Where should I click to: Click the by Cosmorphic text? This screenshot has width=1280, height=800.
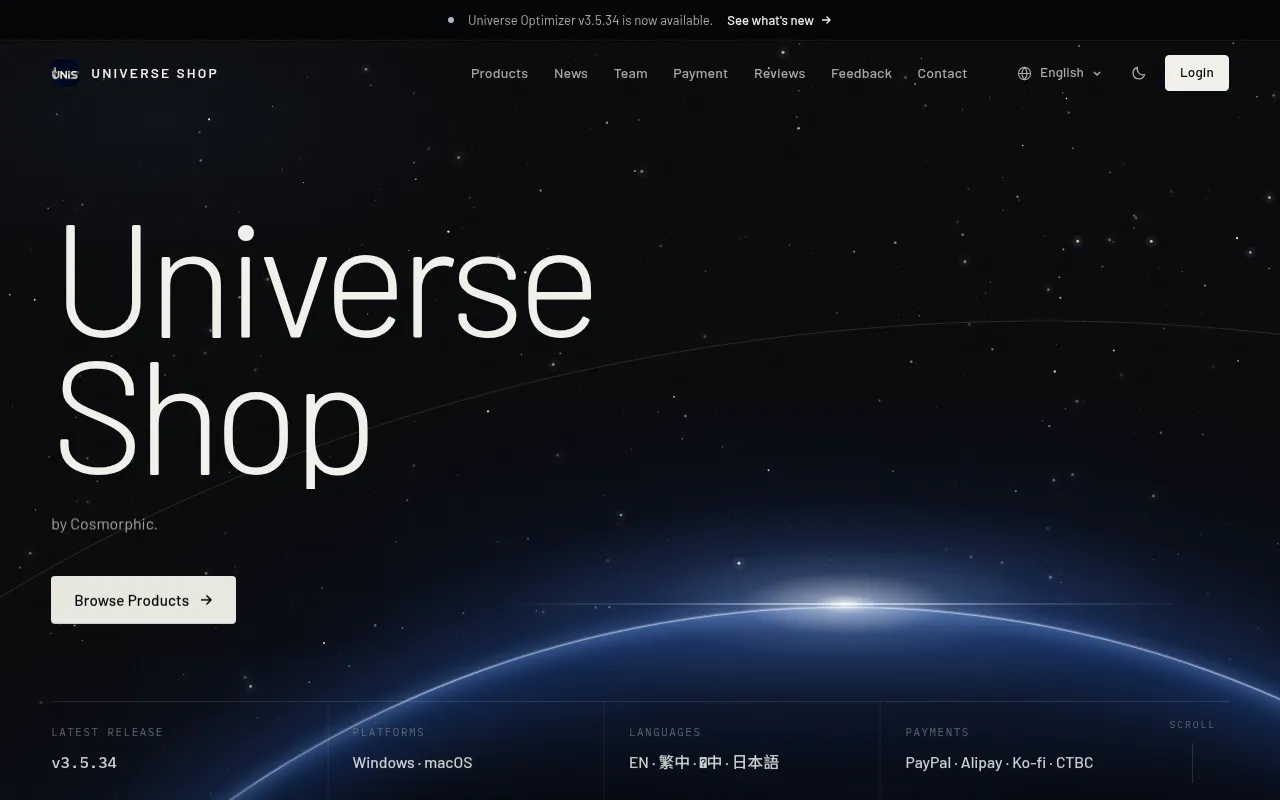104,524
